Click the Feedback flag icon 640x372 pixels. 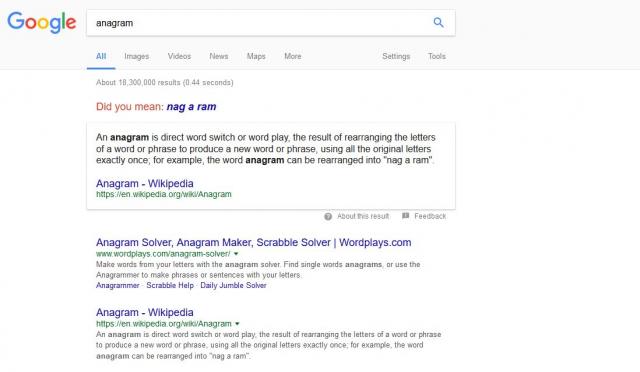[x=405, y=216]
